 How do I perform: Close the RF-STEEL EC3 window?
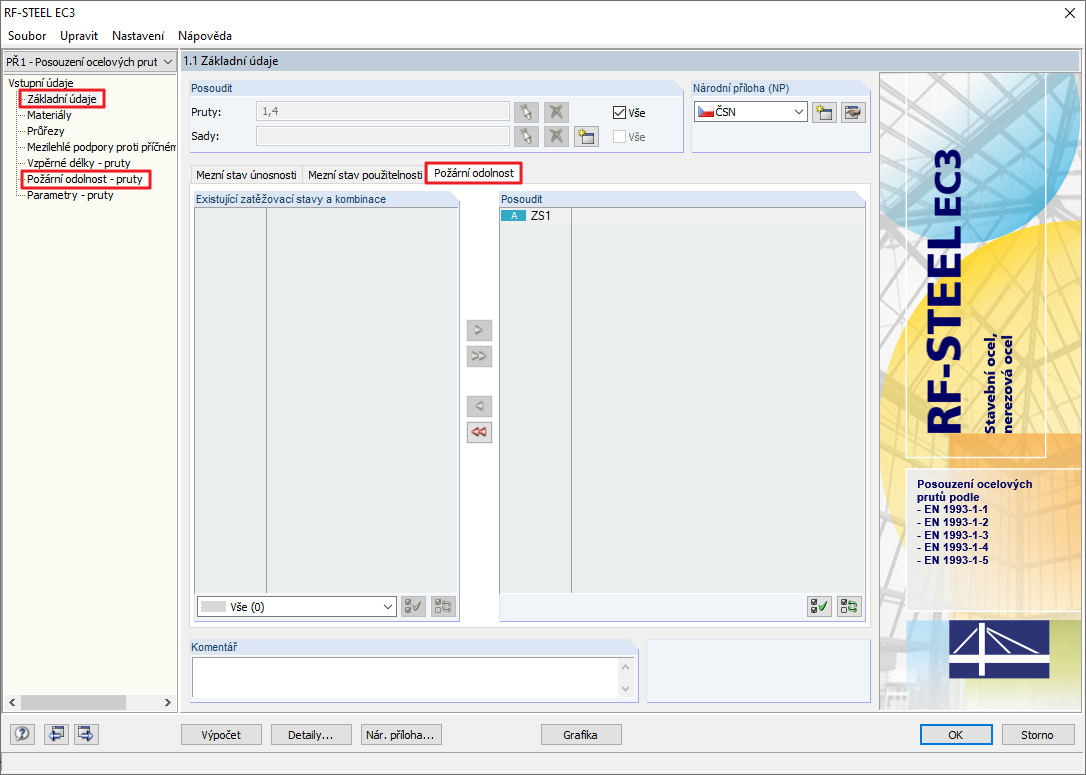click(x=1069, y=13)
